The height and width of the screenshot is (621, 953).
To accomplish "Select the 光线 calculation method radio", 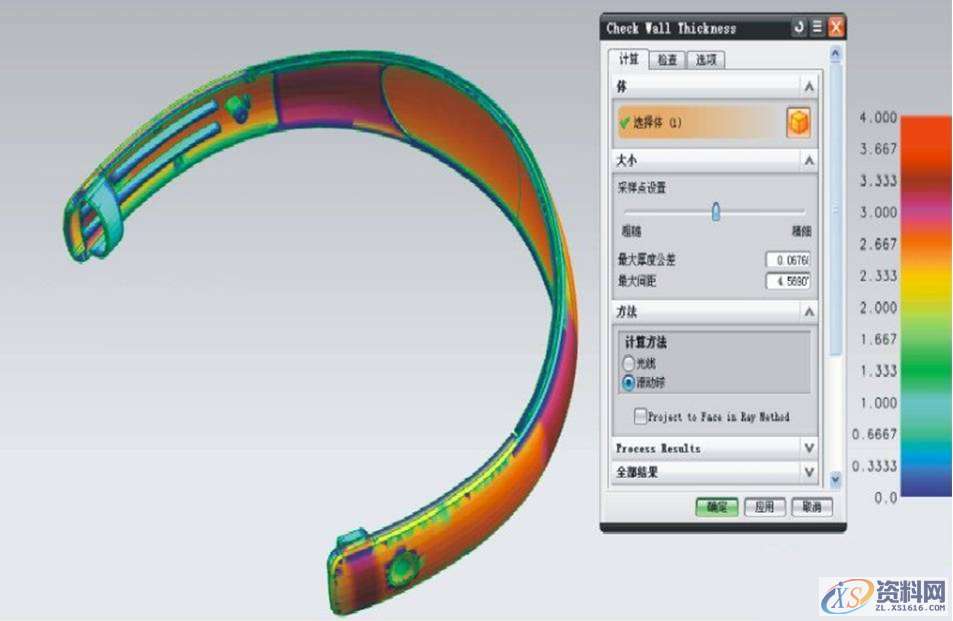I will (629, 364).
